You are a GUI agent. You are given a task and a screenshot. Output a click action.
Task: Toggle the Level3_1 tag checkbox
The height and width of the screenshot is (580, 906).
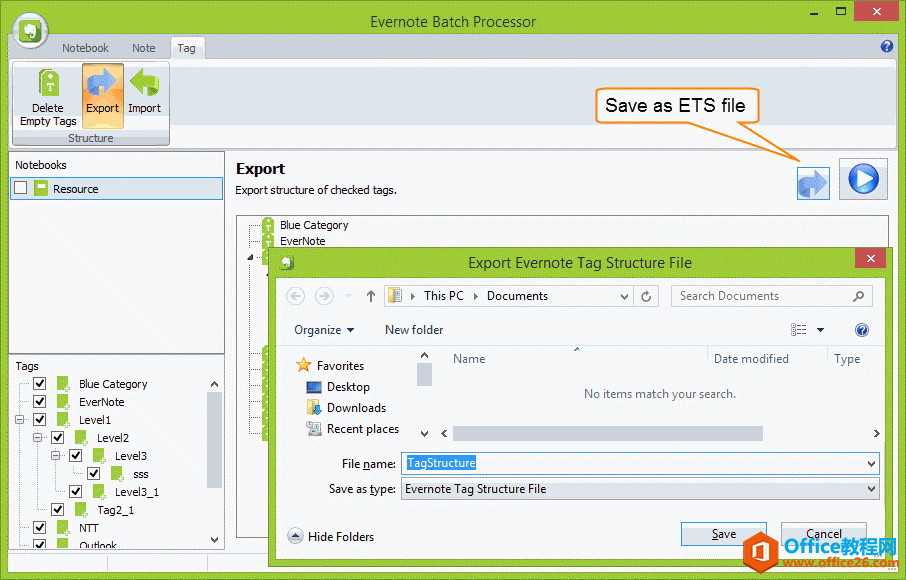pyautogui.click(x=75, y=491)
